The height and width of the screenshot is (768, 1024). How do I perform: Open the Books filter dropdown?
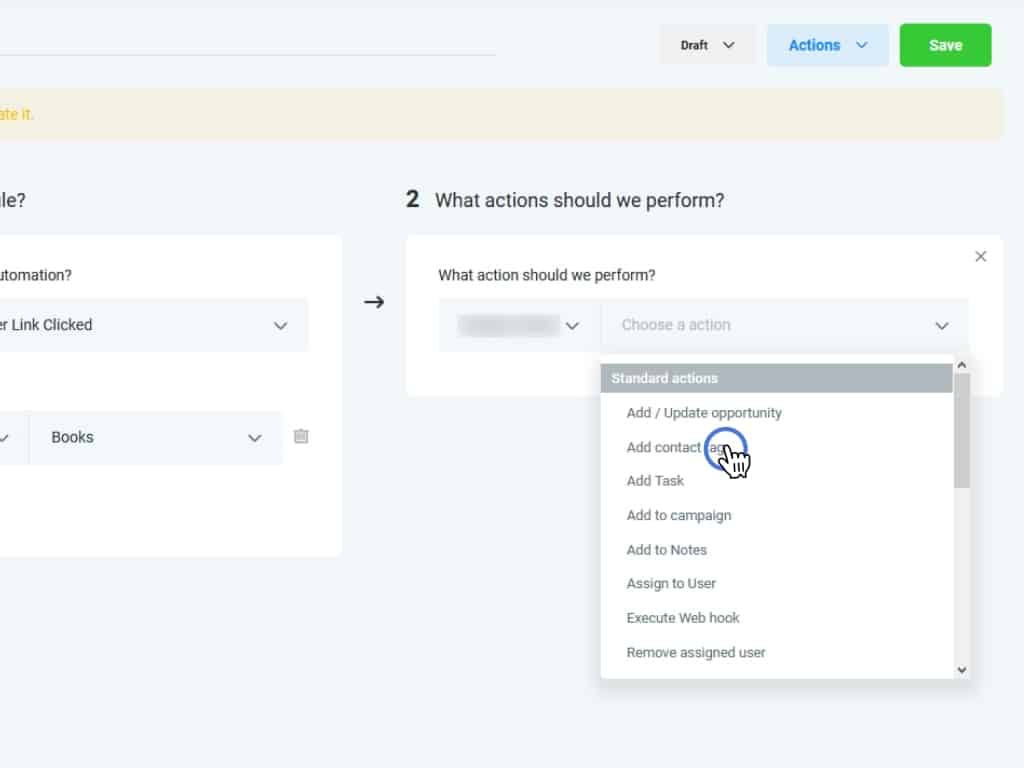(155, 438)
